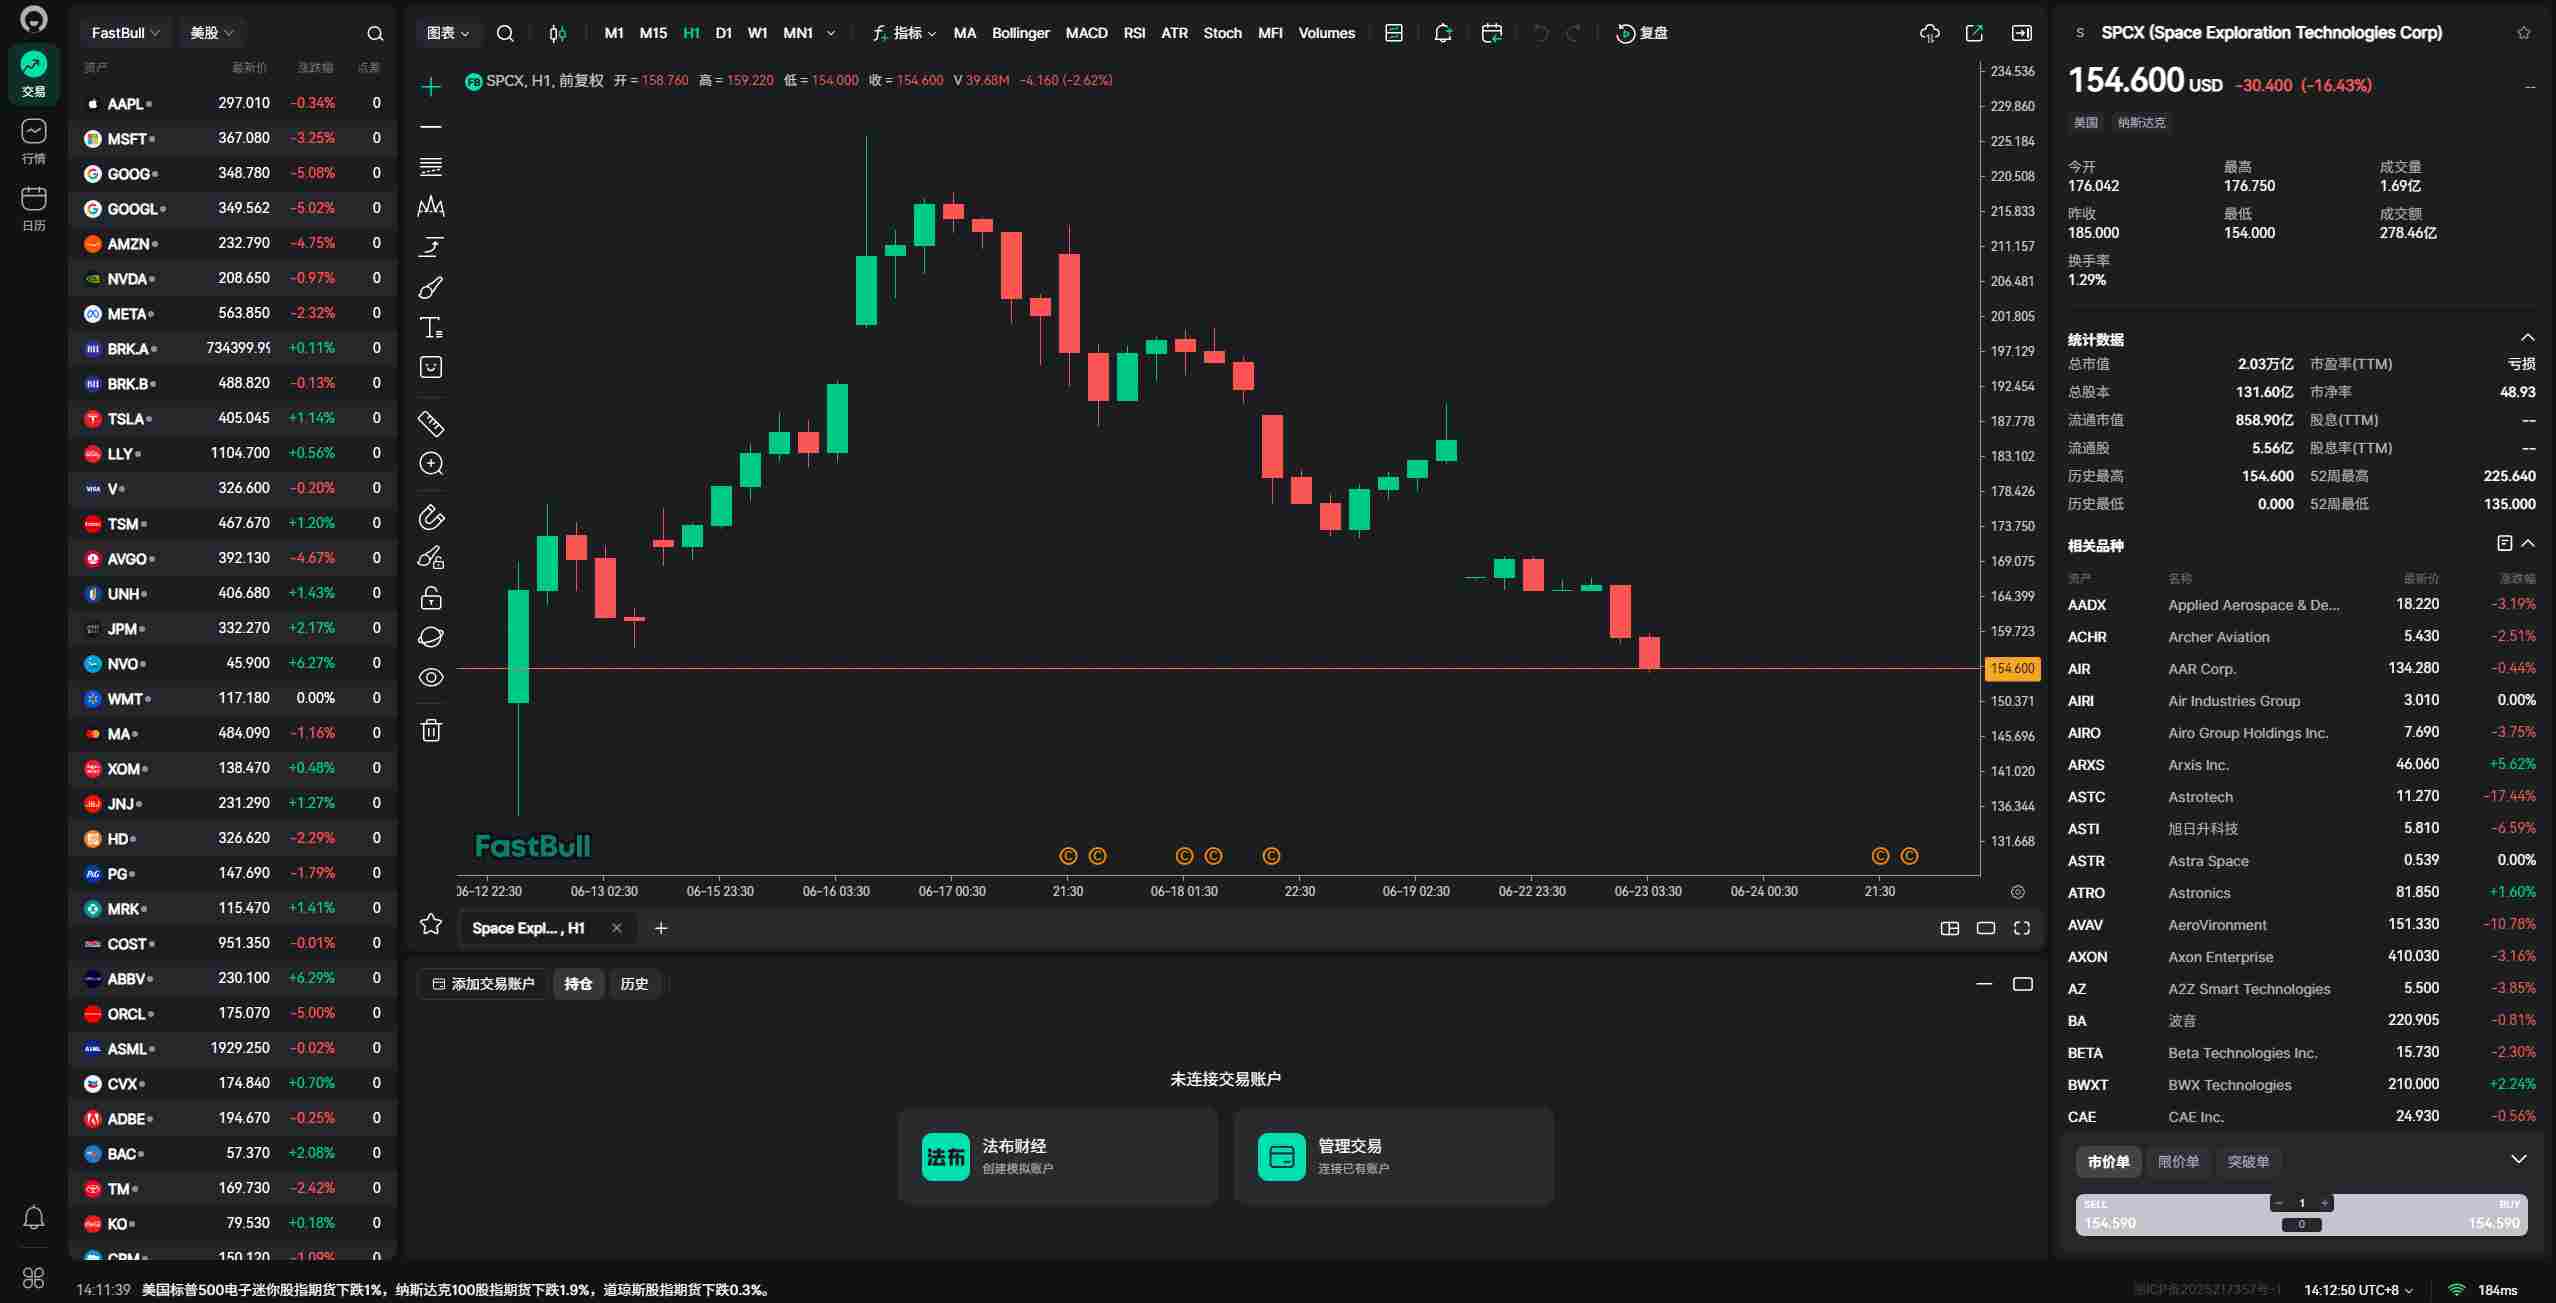
Task: Open the 日历 calendar sidebar section
Action: tap(34, 208)
